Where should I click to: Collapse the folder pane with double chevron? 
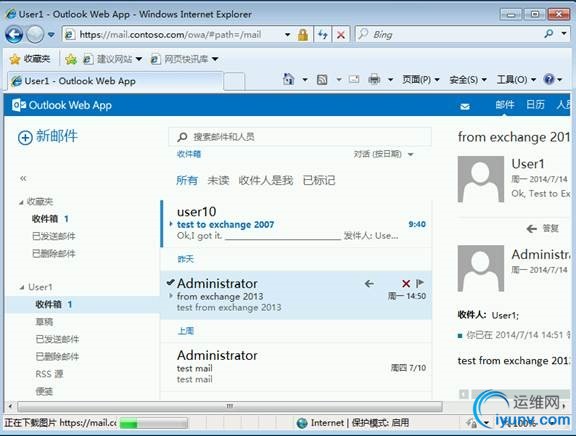23,179
